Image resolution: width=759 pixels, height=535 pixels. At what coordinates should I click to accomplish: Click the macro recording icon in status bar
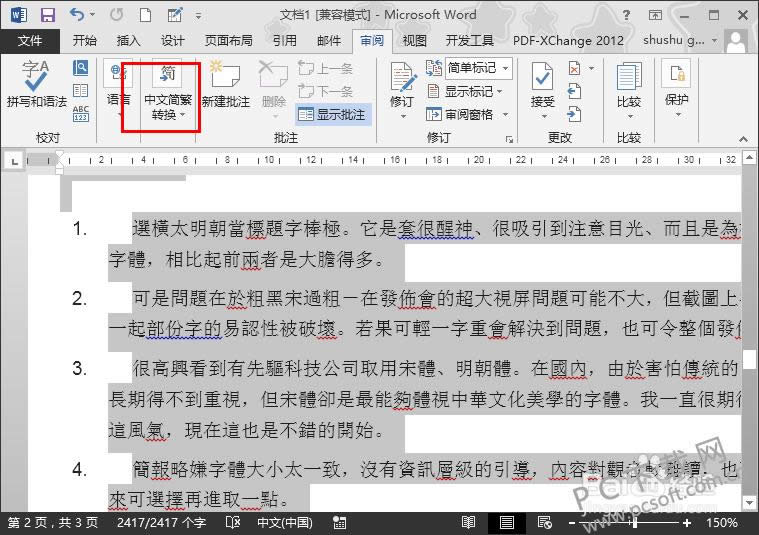[x=339, y=523]
